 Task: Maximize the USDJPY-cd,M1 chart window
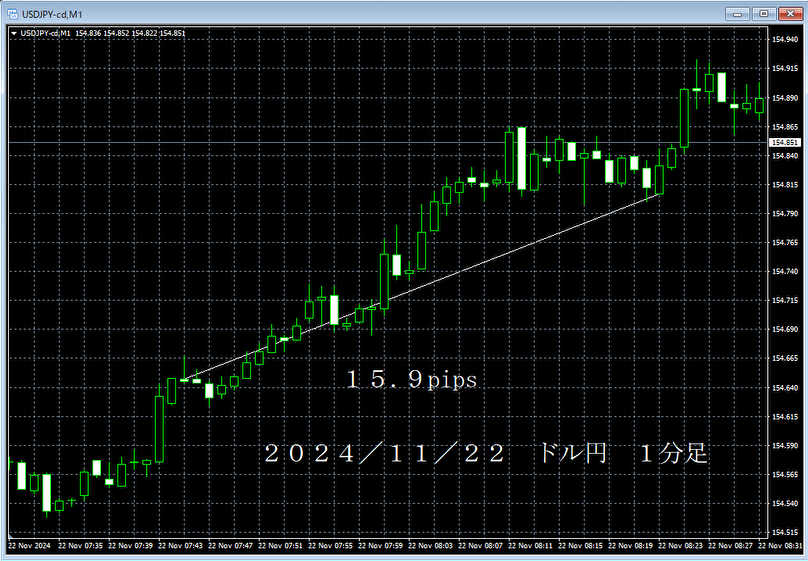764,14
